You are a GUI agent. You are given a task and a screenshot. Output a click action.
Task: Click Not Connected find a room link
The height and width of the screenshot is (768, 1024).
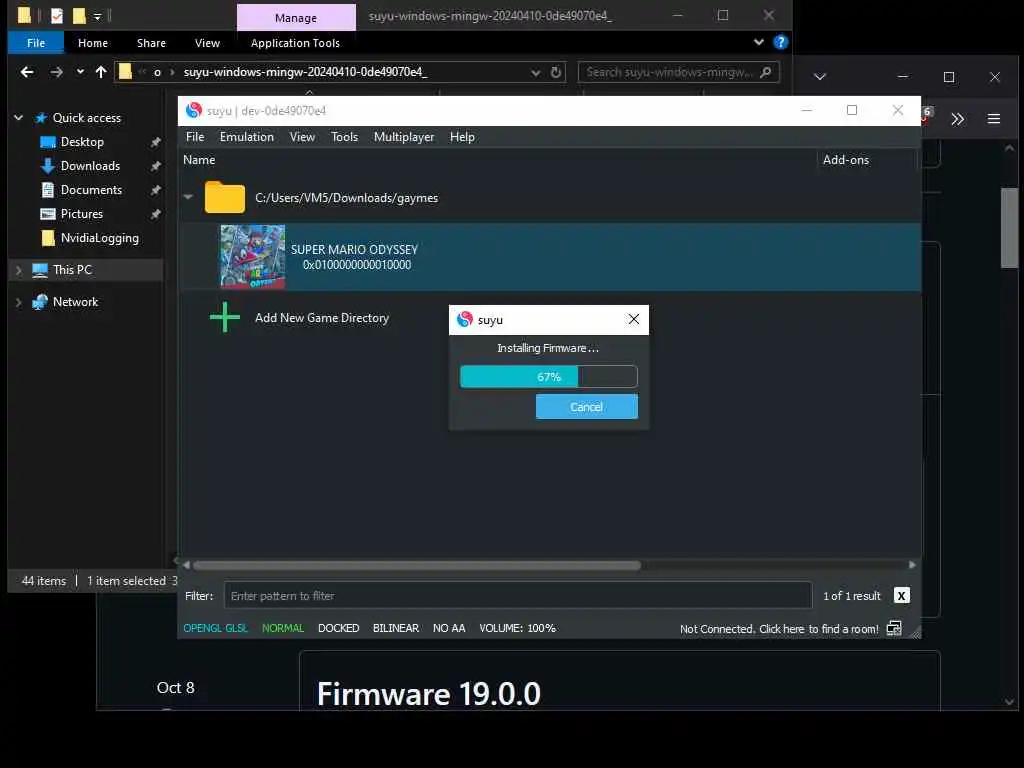coord(778,629)
